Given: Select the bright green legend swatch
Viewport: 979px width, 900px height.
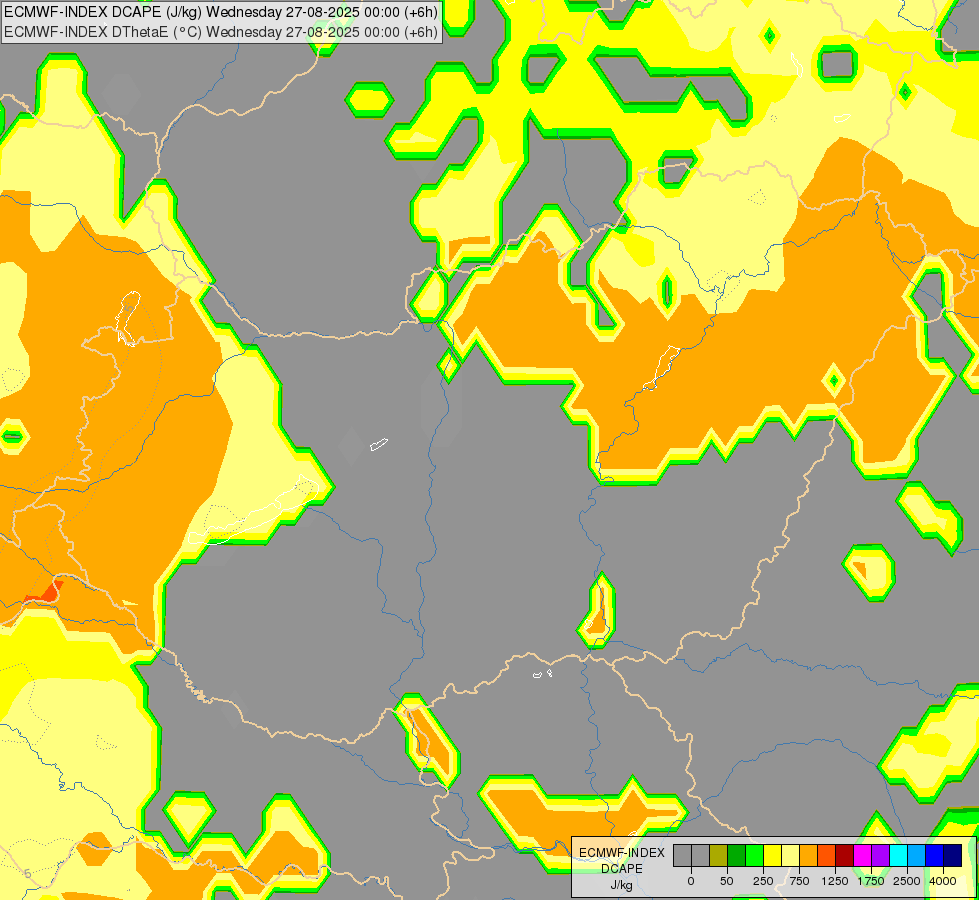Looking at the screenshot, I should pos(754,856).
